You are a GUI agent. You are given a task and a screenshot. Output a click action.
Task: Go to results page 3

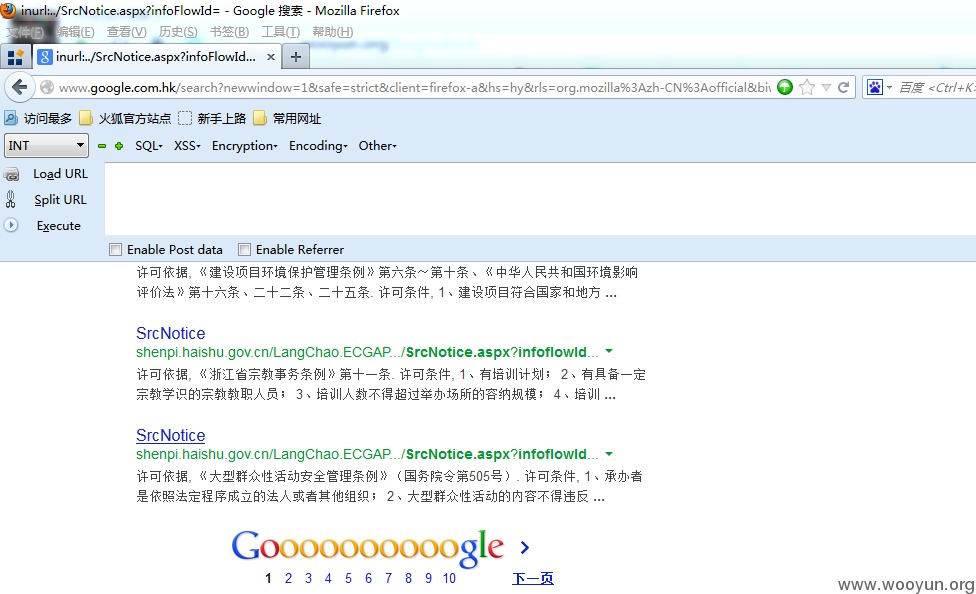(308, 578)
